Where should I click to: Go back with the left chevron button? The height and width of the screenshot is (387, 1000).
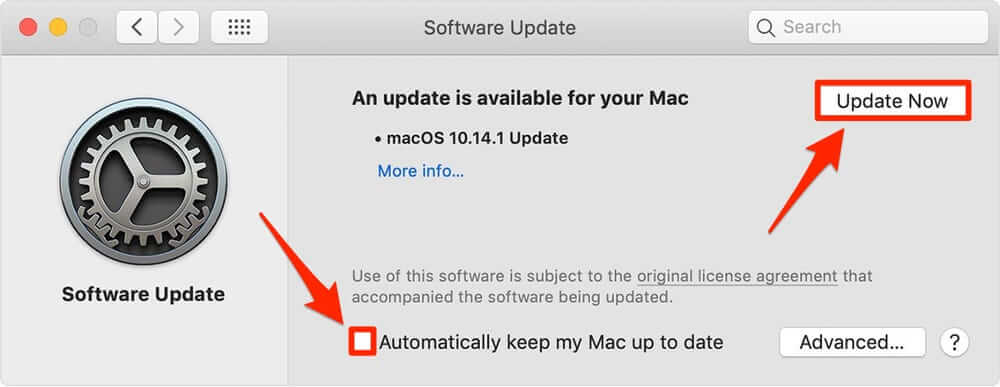[136, 27]
